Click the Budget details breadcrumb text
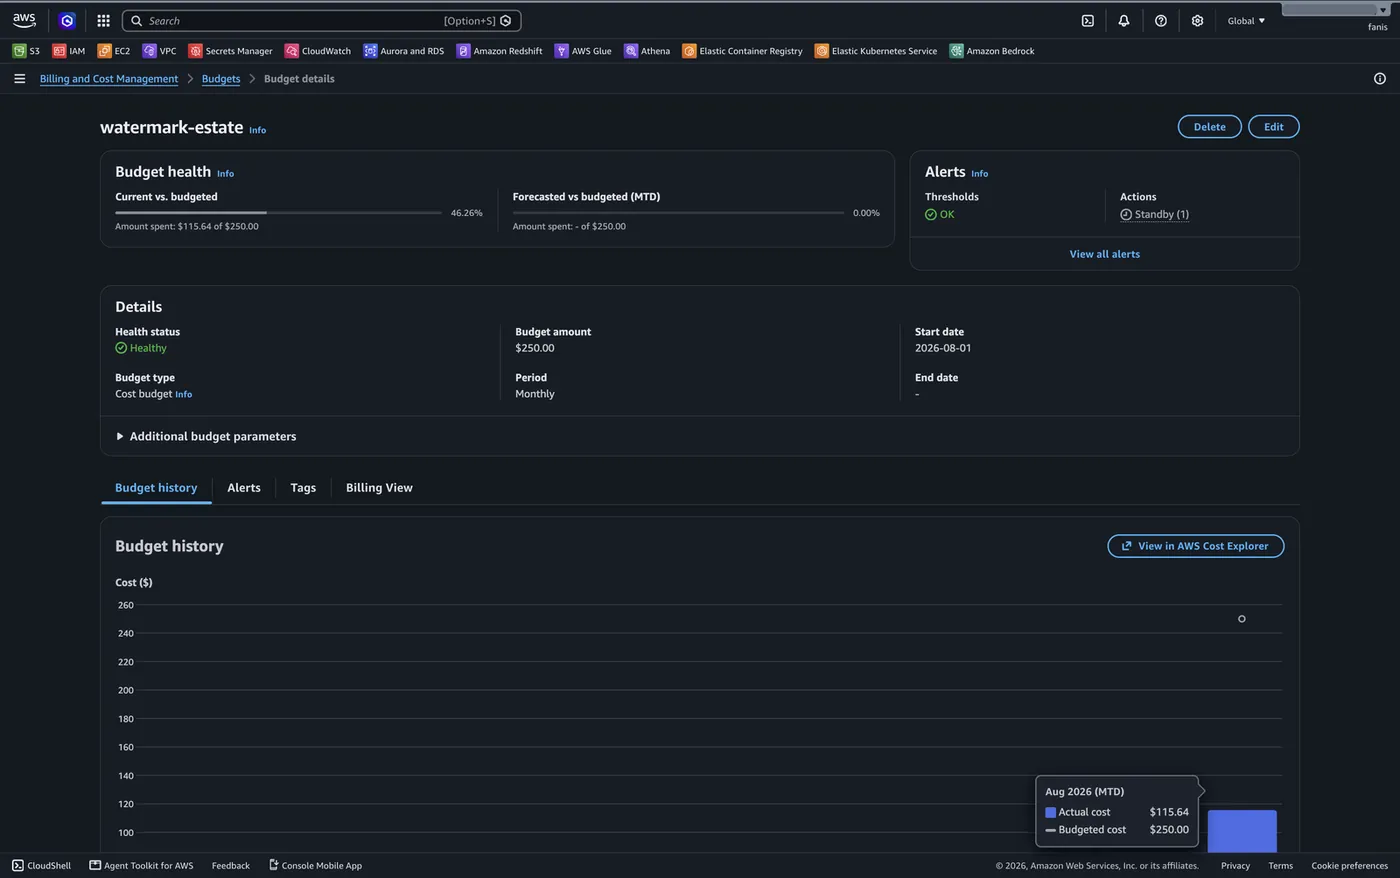Image resolution: width=1400 pixels, height=878 pixels. [299, 79]
